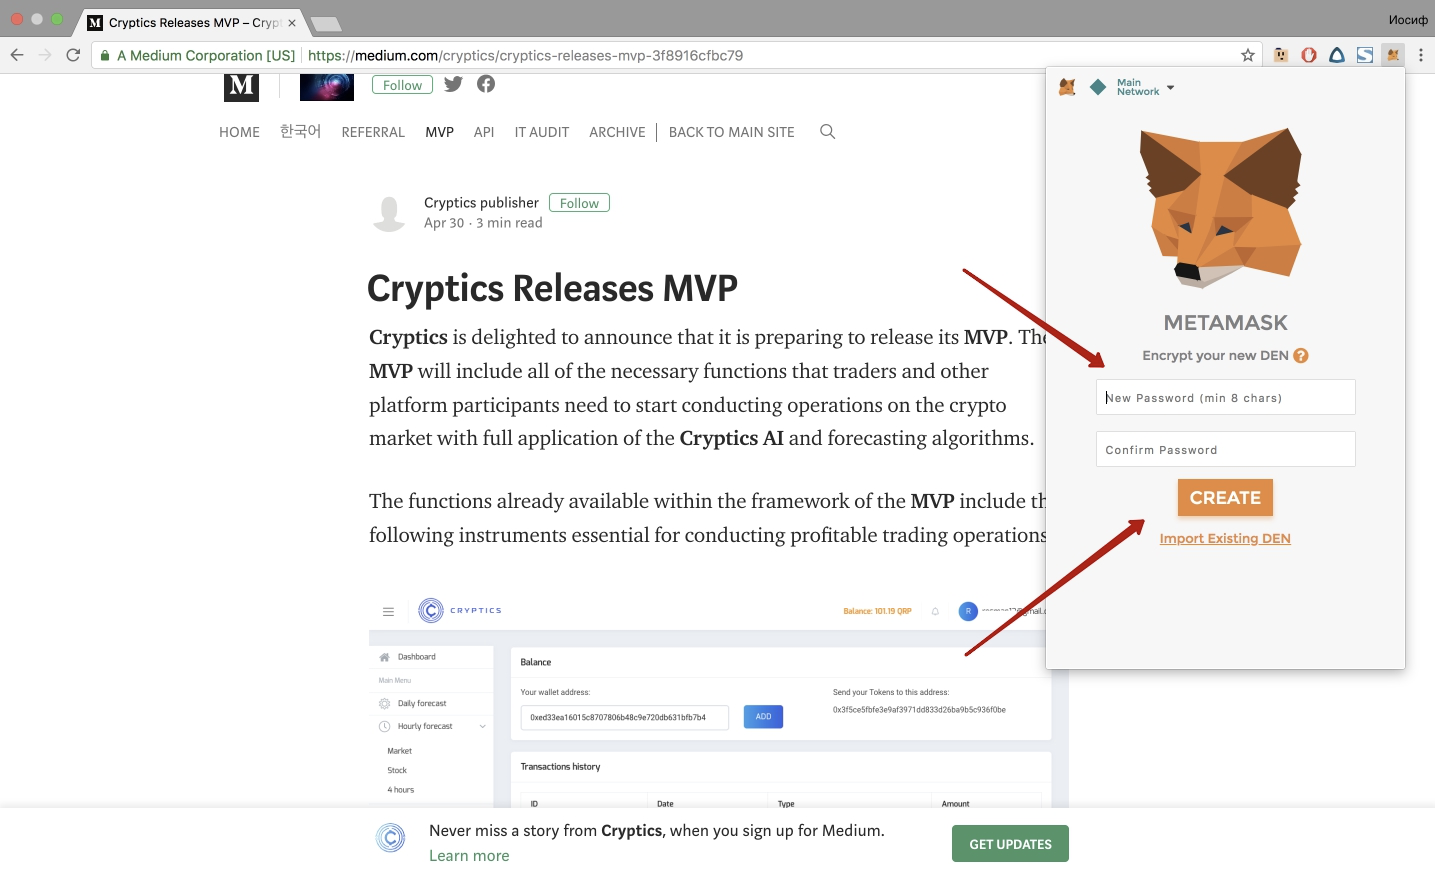The width and height of the screenshot is (1435, 876).
Task: Follow Cryptics publisher next to author name
Action: [x=579, y=203]
